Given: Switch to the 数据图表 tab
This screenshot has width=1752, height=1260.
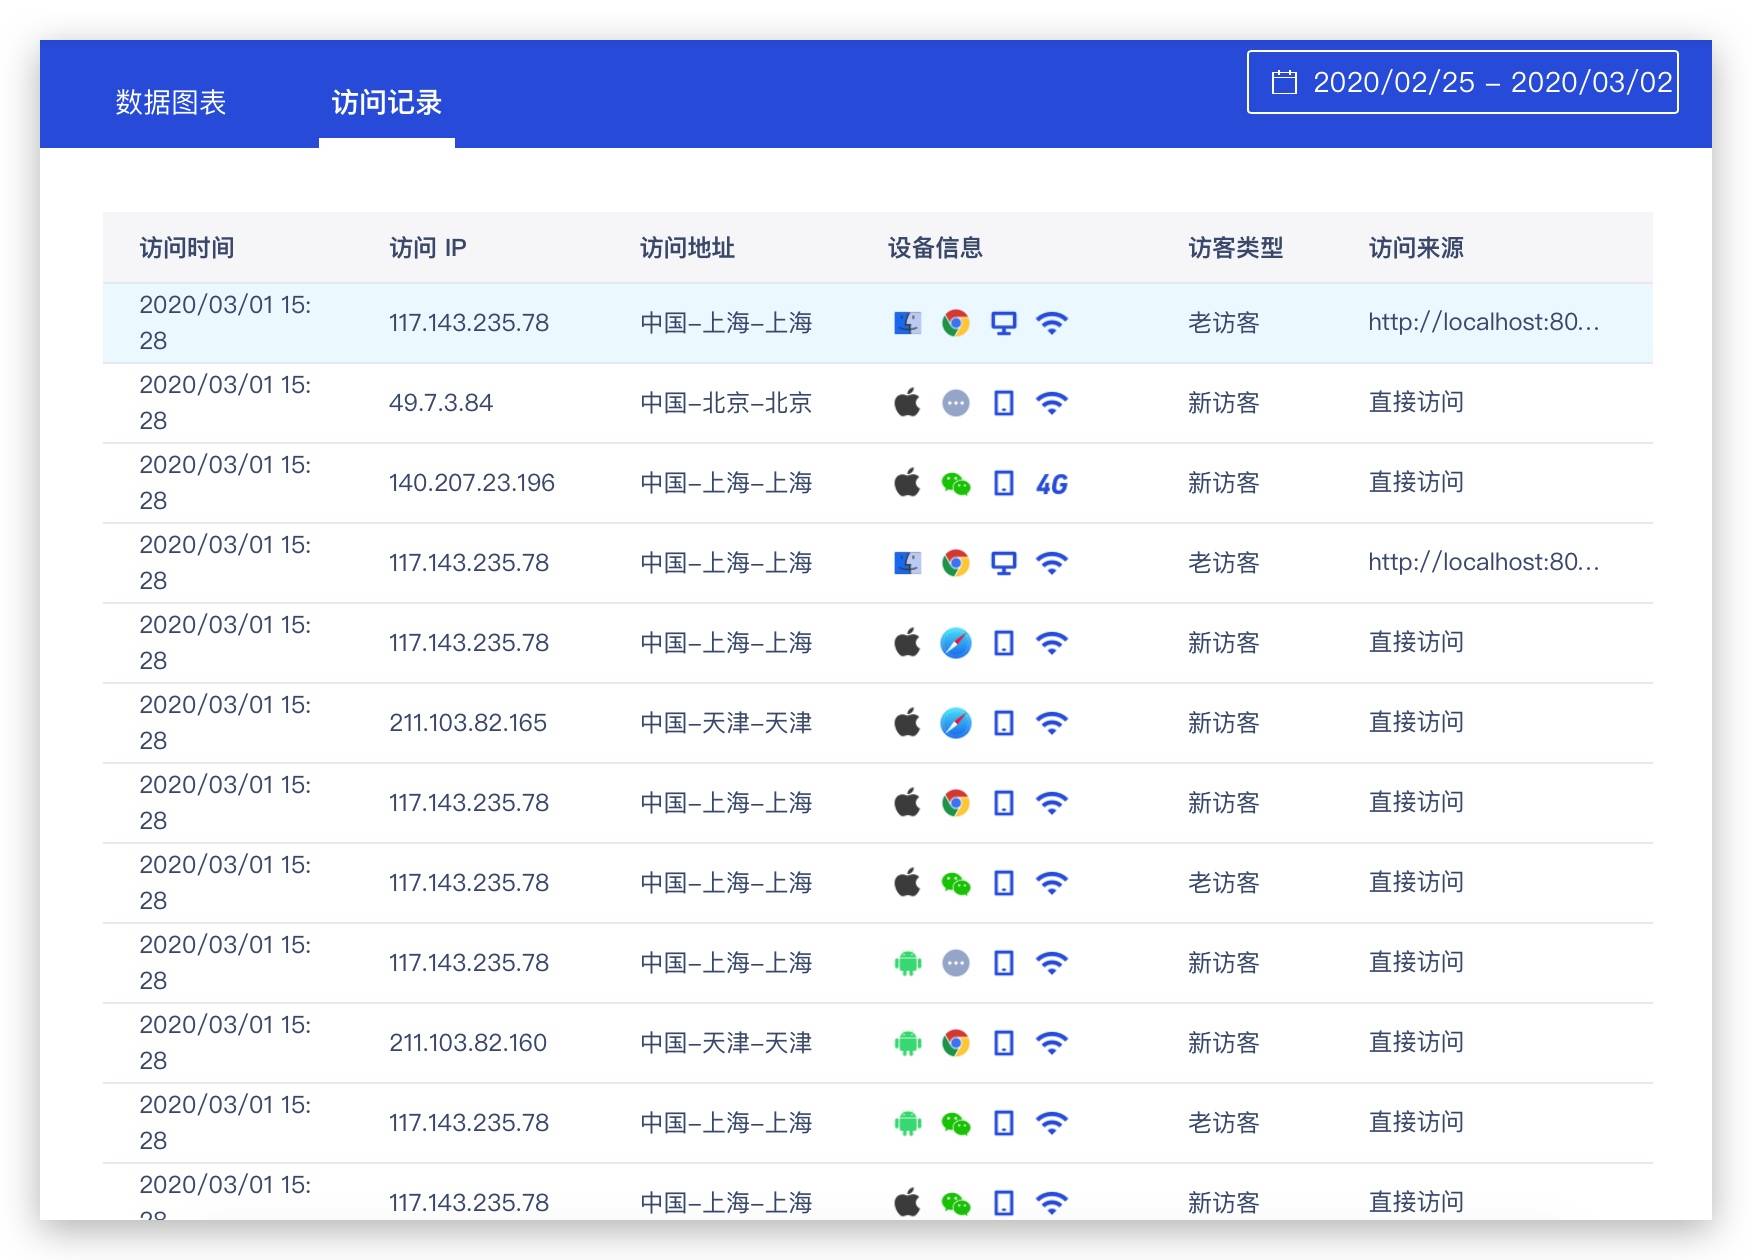Looking at the screenshot, I should point(171,102).
